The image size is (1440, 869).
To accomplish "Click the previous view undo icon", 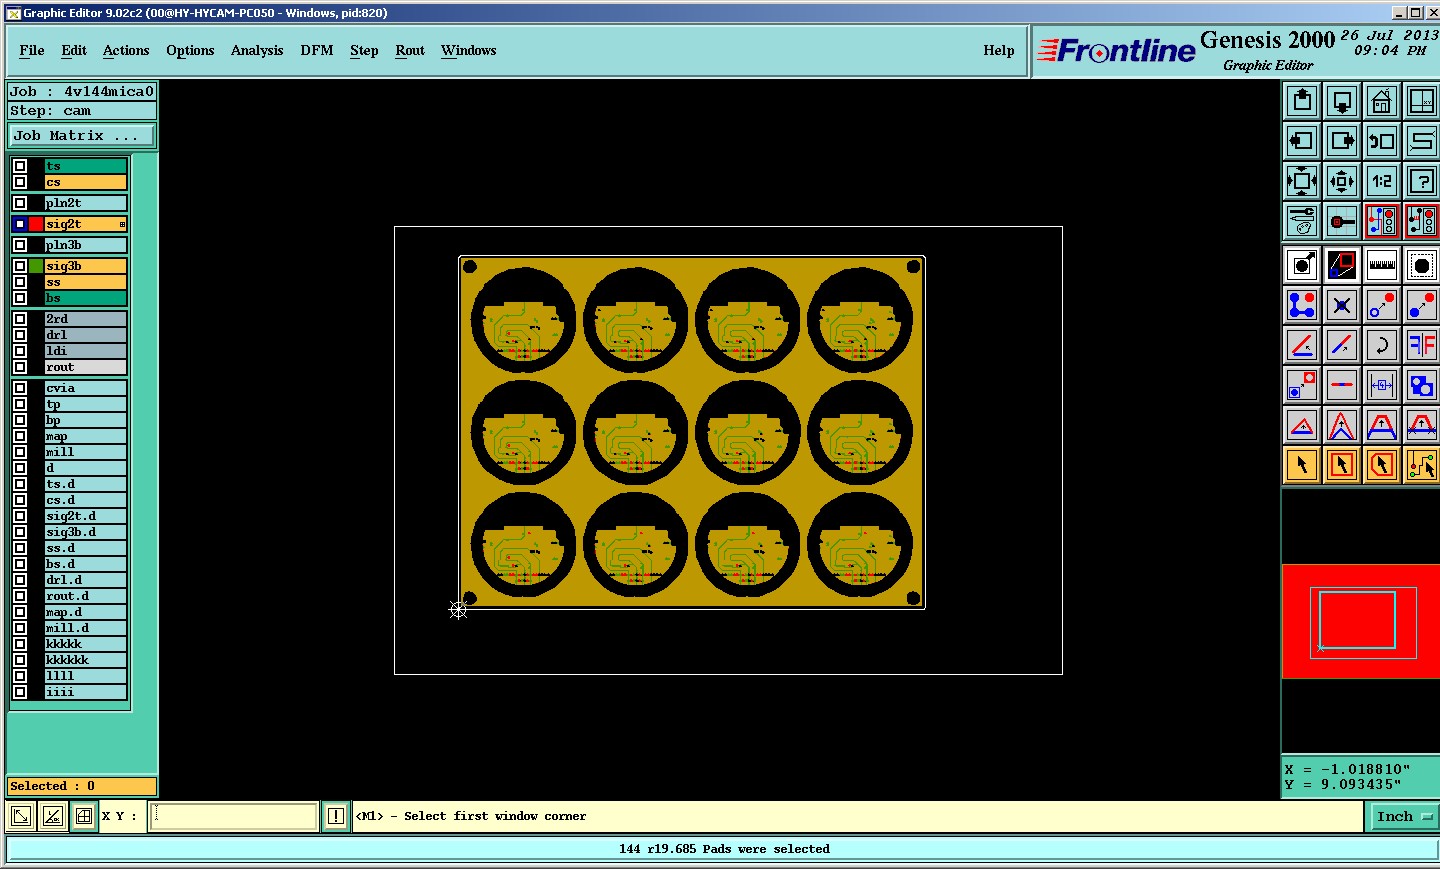I will point(1382,141).
